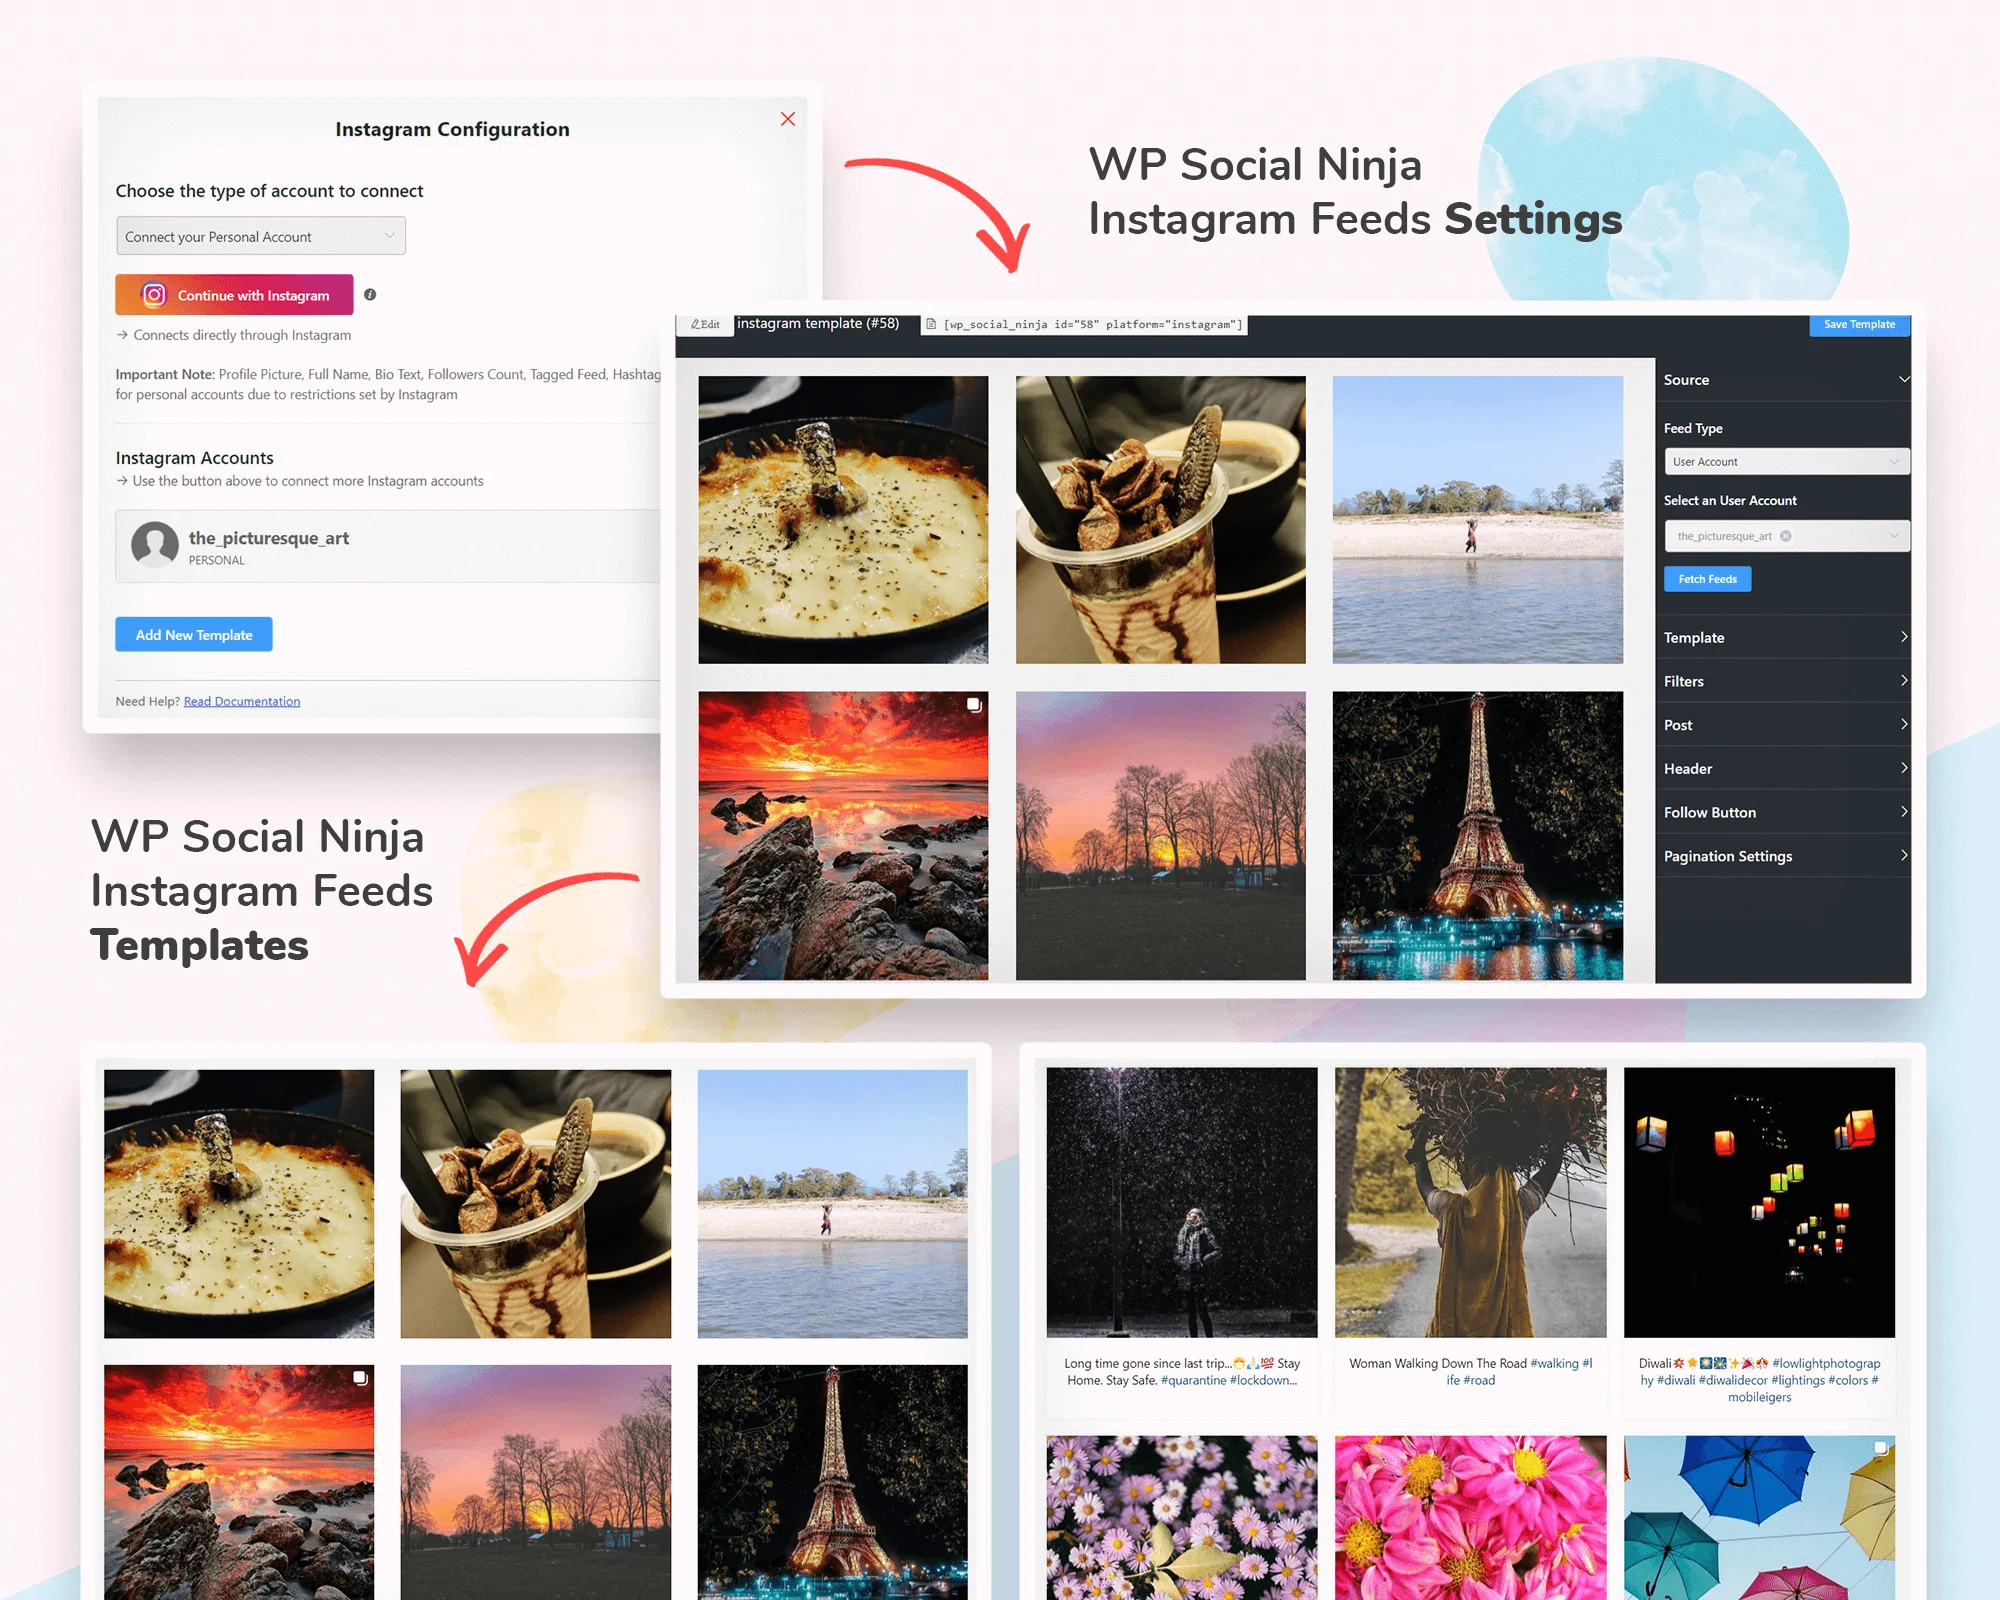Expand the Template section
The width and height of the screenshot is (2000, 1600).
click(1783, 637)
